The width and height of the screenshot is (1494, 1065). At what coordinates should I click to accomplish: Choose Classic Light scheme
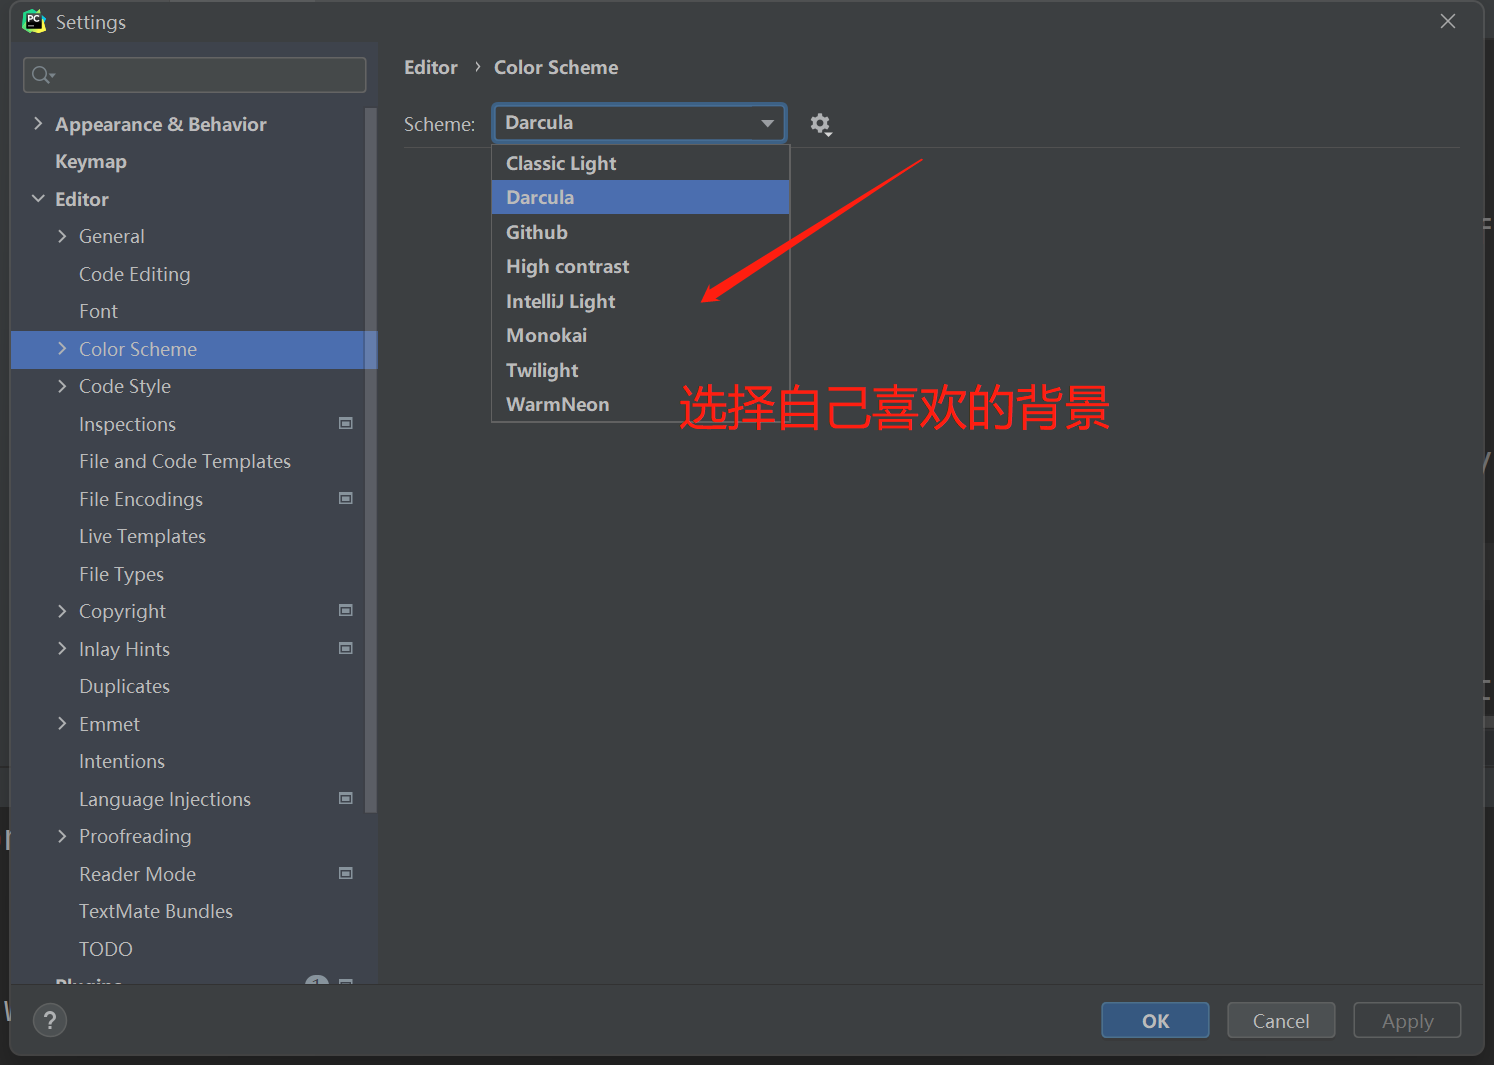tap(641, 163)
